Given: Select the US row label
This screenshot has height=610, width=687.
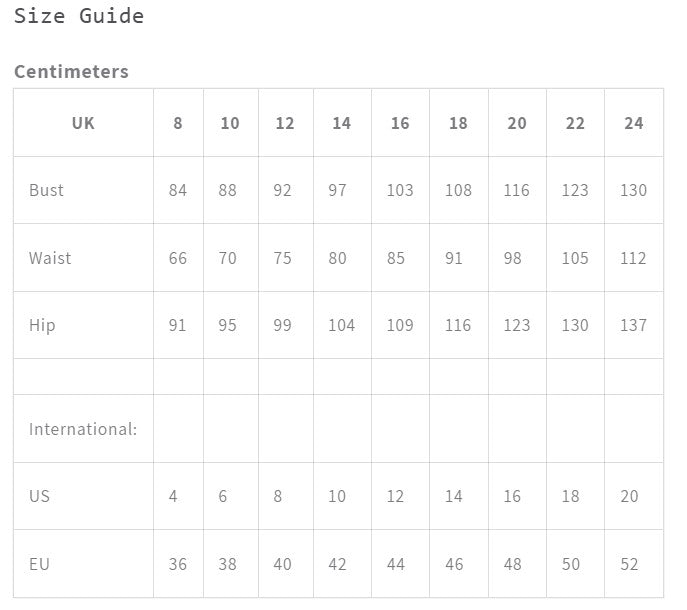Looking at the screenshot, I should click(x=39, y=496).
